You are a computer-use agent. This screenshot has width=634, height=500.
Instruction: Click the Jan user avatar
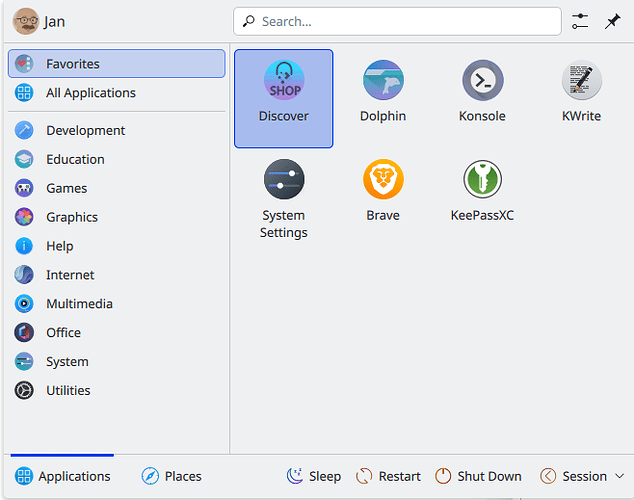tap(26, 21)
